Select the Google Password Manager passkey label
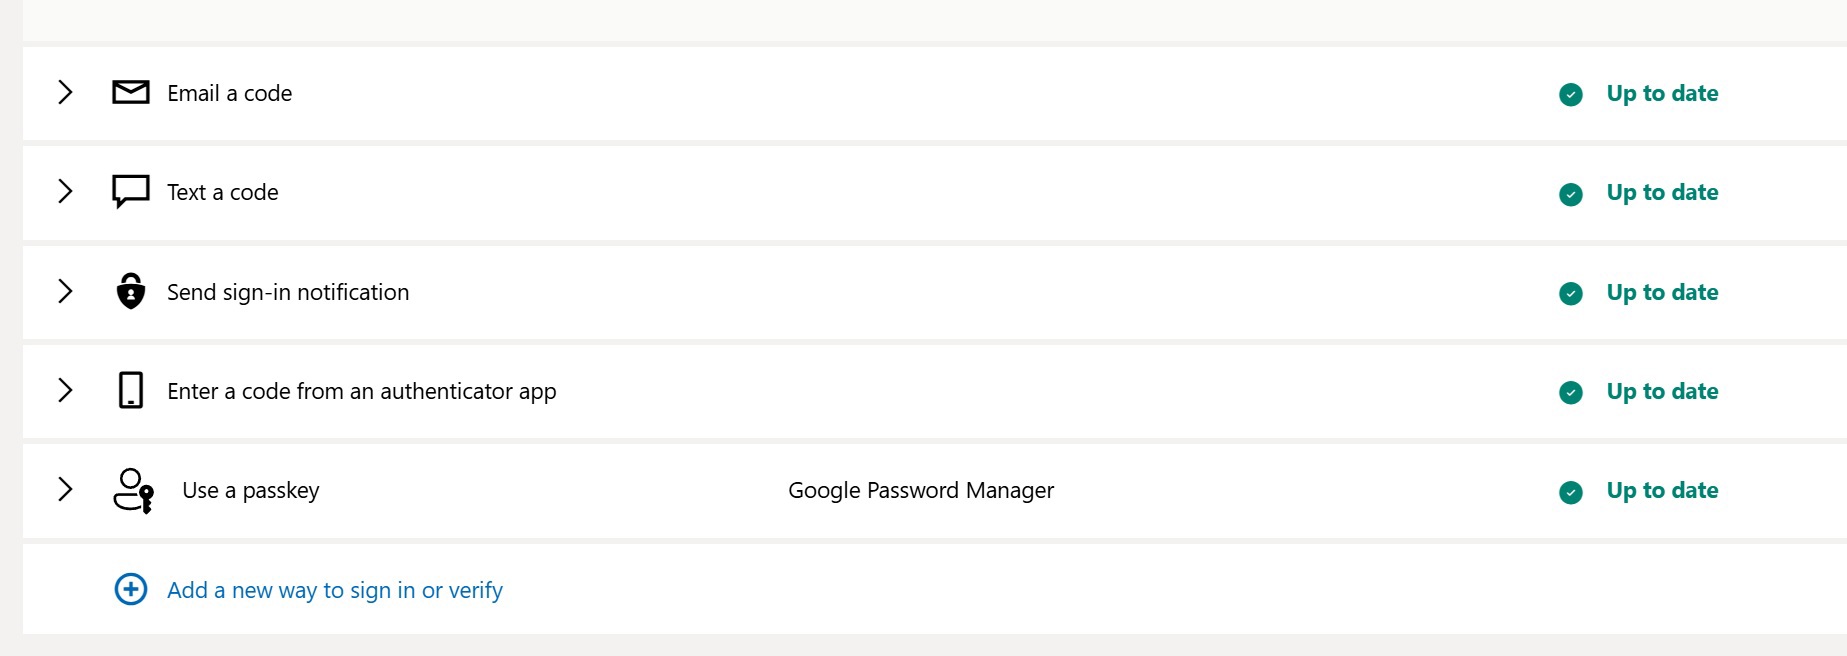1847x656 pixels. pyautogui.click(x=921, y=490)
